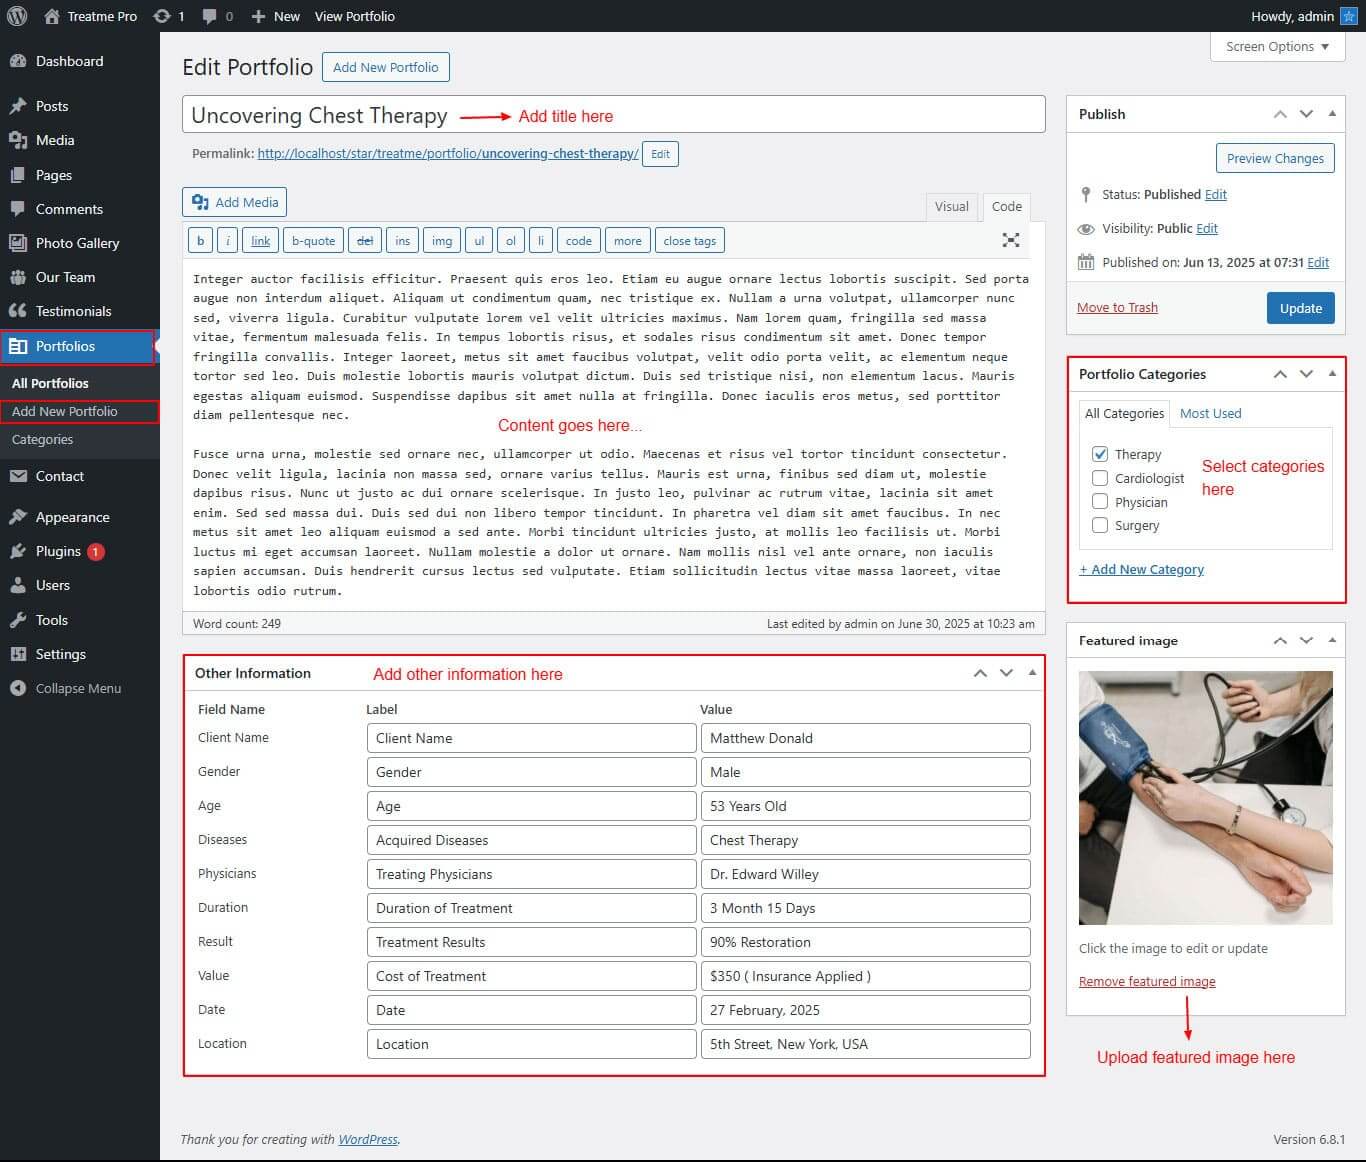Click the Collapse Menu icon
Image resolution: width=1366 pixels, height=1162 pixels.
(x=17, y=688)
